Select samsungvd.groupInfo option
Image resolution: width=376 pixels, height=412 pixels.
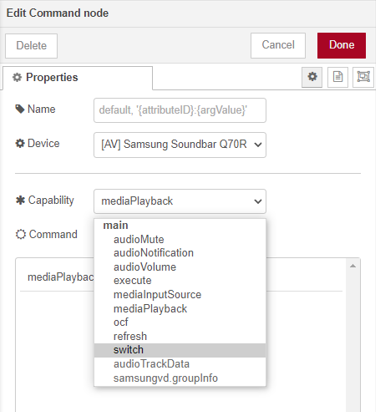coord(180,378)
